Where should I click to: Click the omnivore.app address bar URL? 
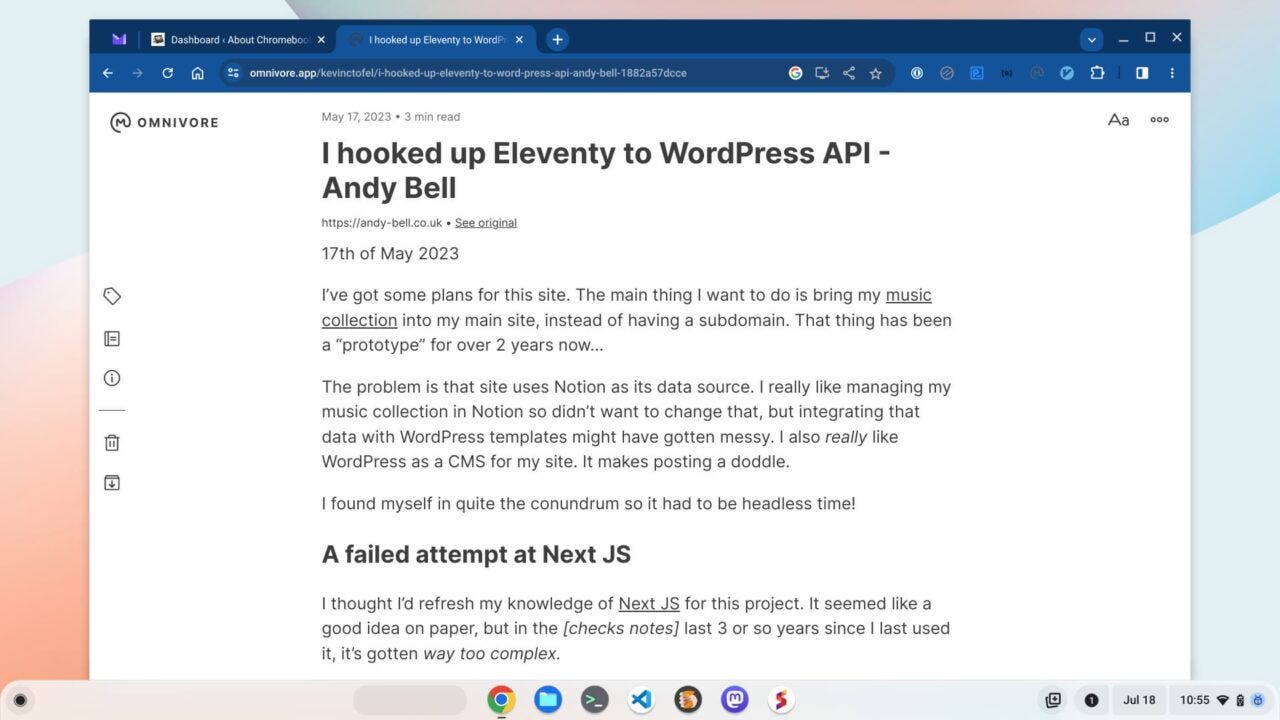pos(468,73)
